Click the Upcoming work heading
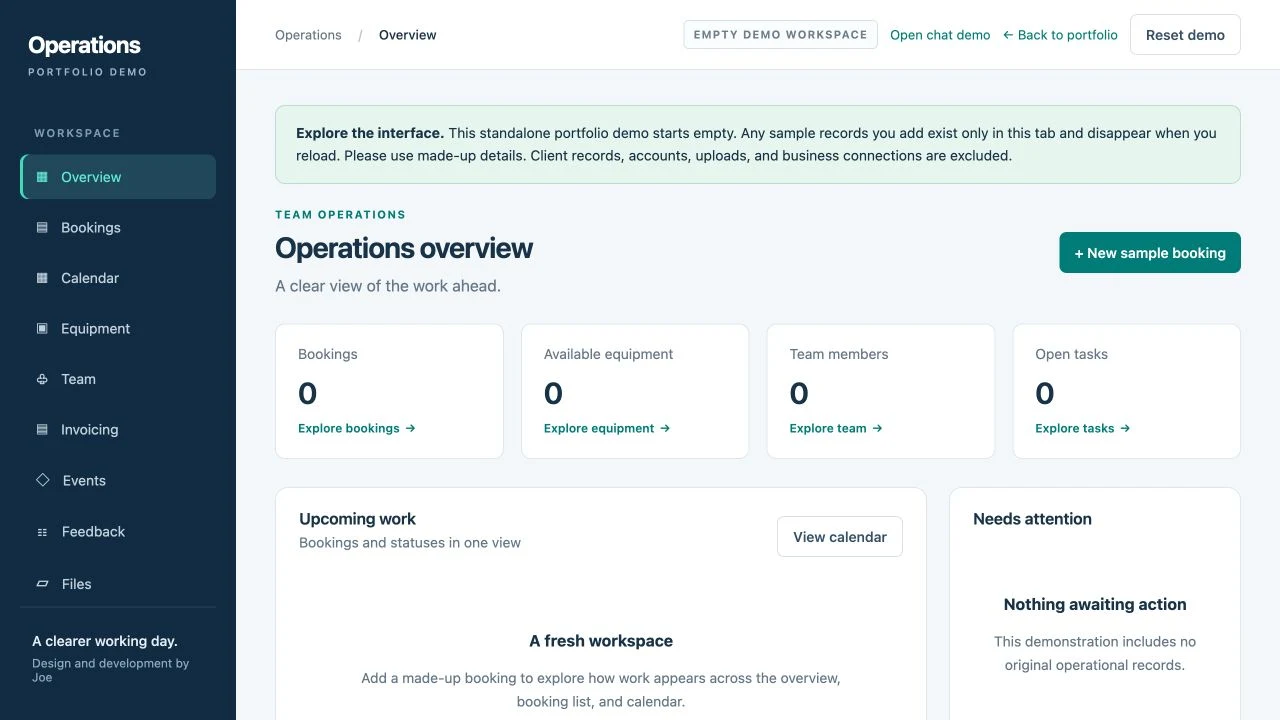This screenshot has width=1280, height=720. pos(357,519)
